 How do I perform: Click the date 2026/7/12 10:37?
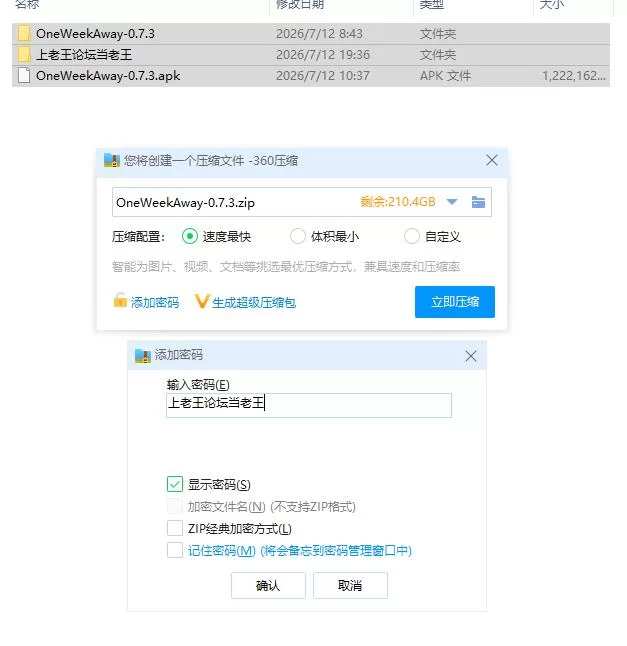point(323,76)
